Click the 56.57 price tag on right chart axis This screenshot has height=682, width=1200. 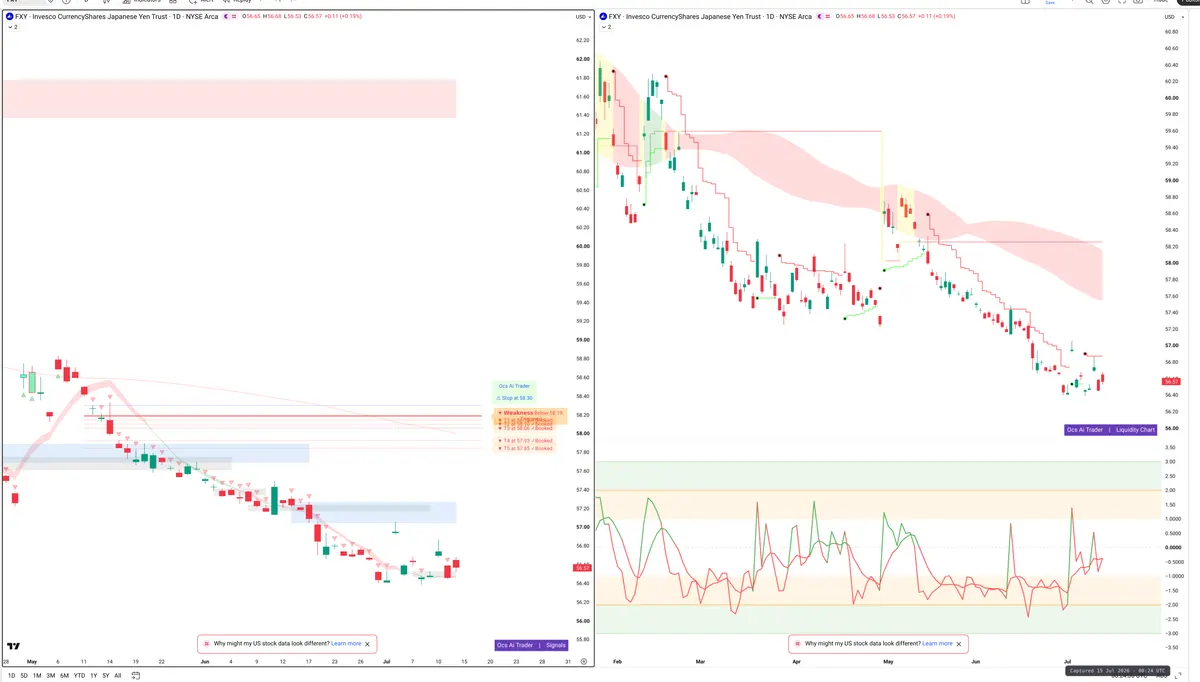pos(1171,382)
